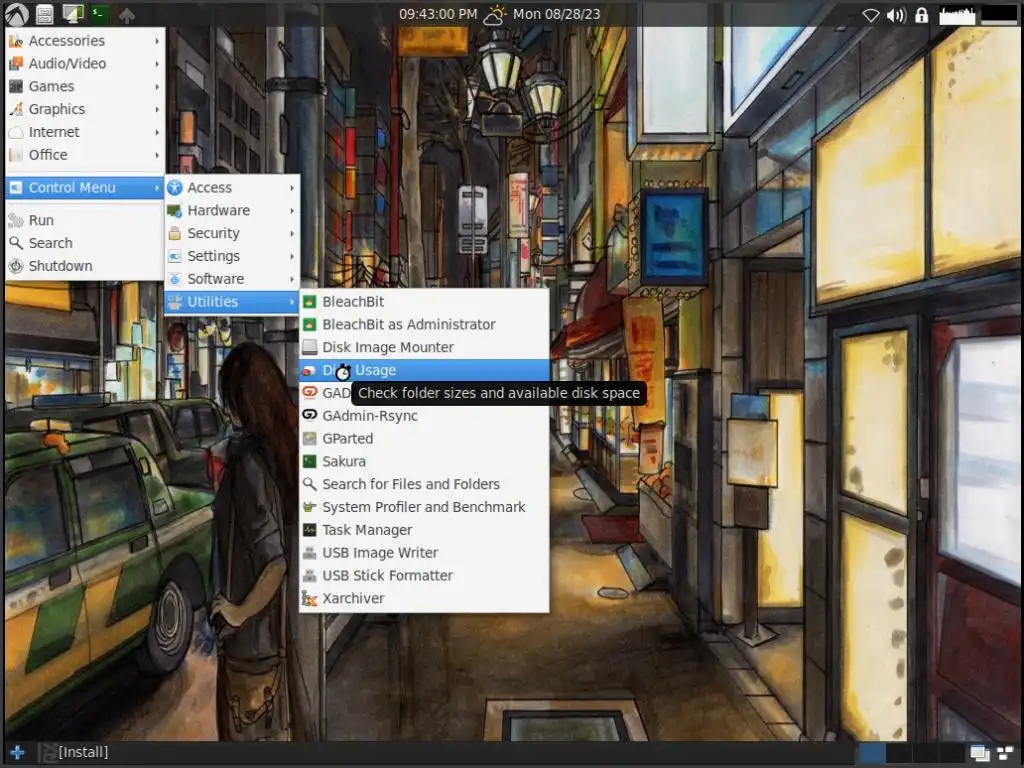Open the CPU usage graph monitor
Viewport: 1024px width, 768px height.
[957, 14]
